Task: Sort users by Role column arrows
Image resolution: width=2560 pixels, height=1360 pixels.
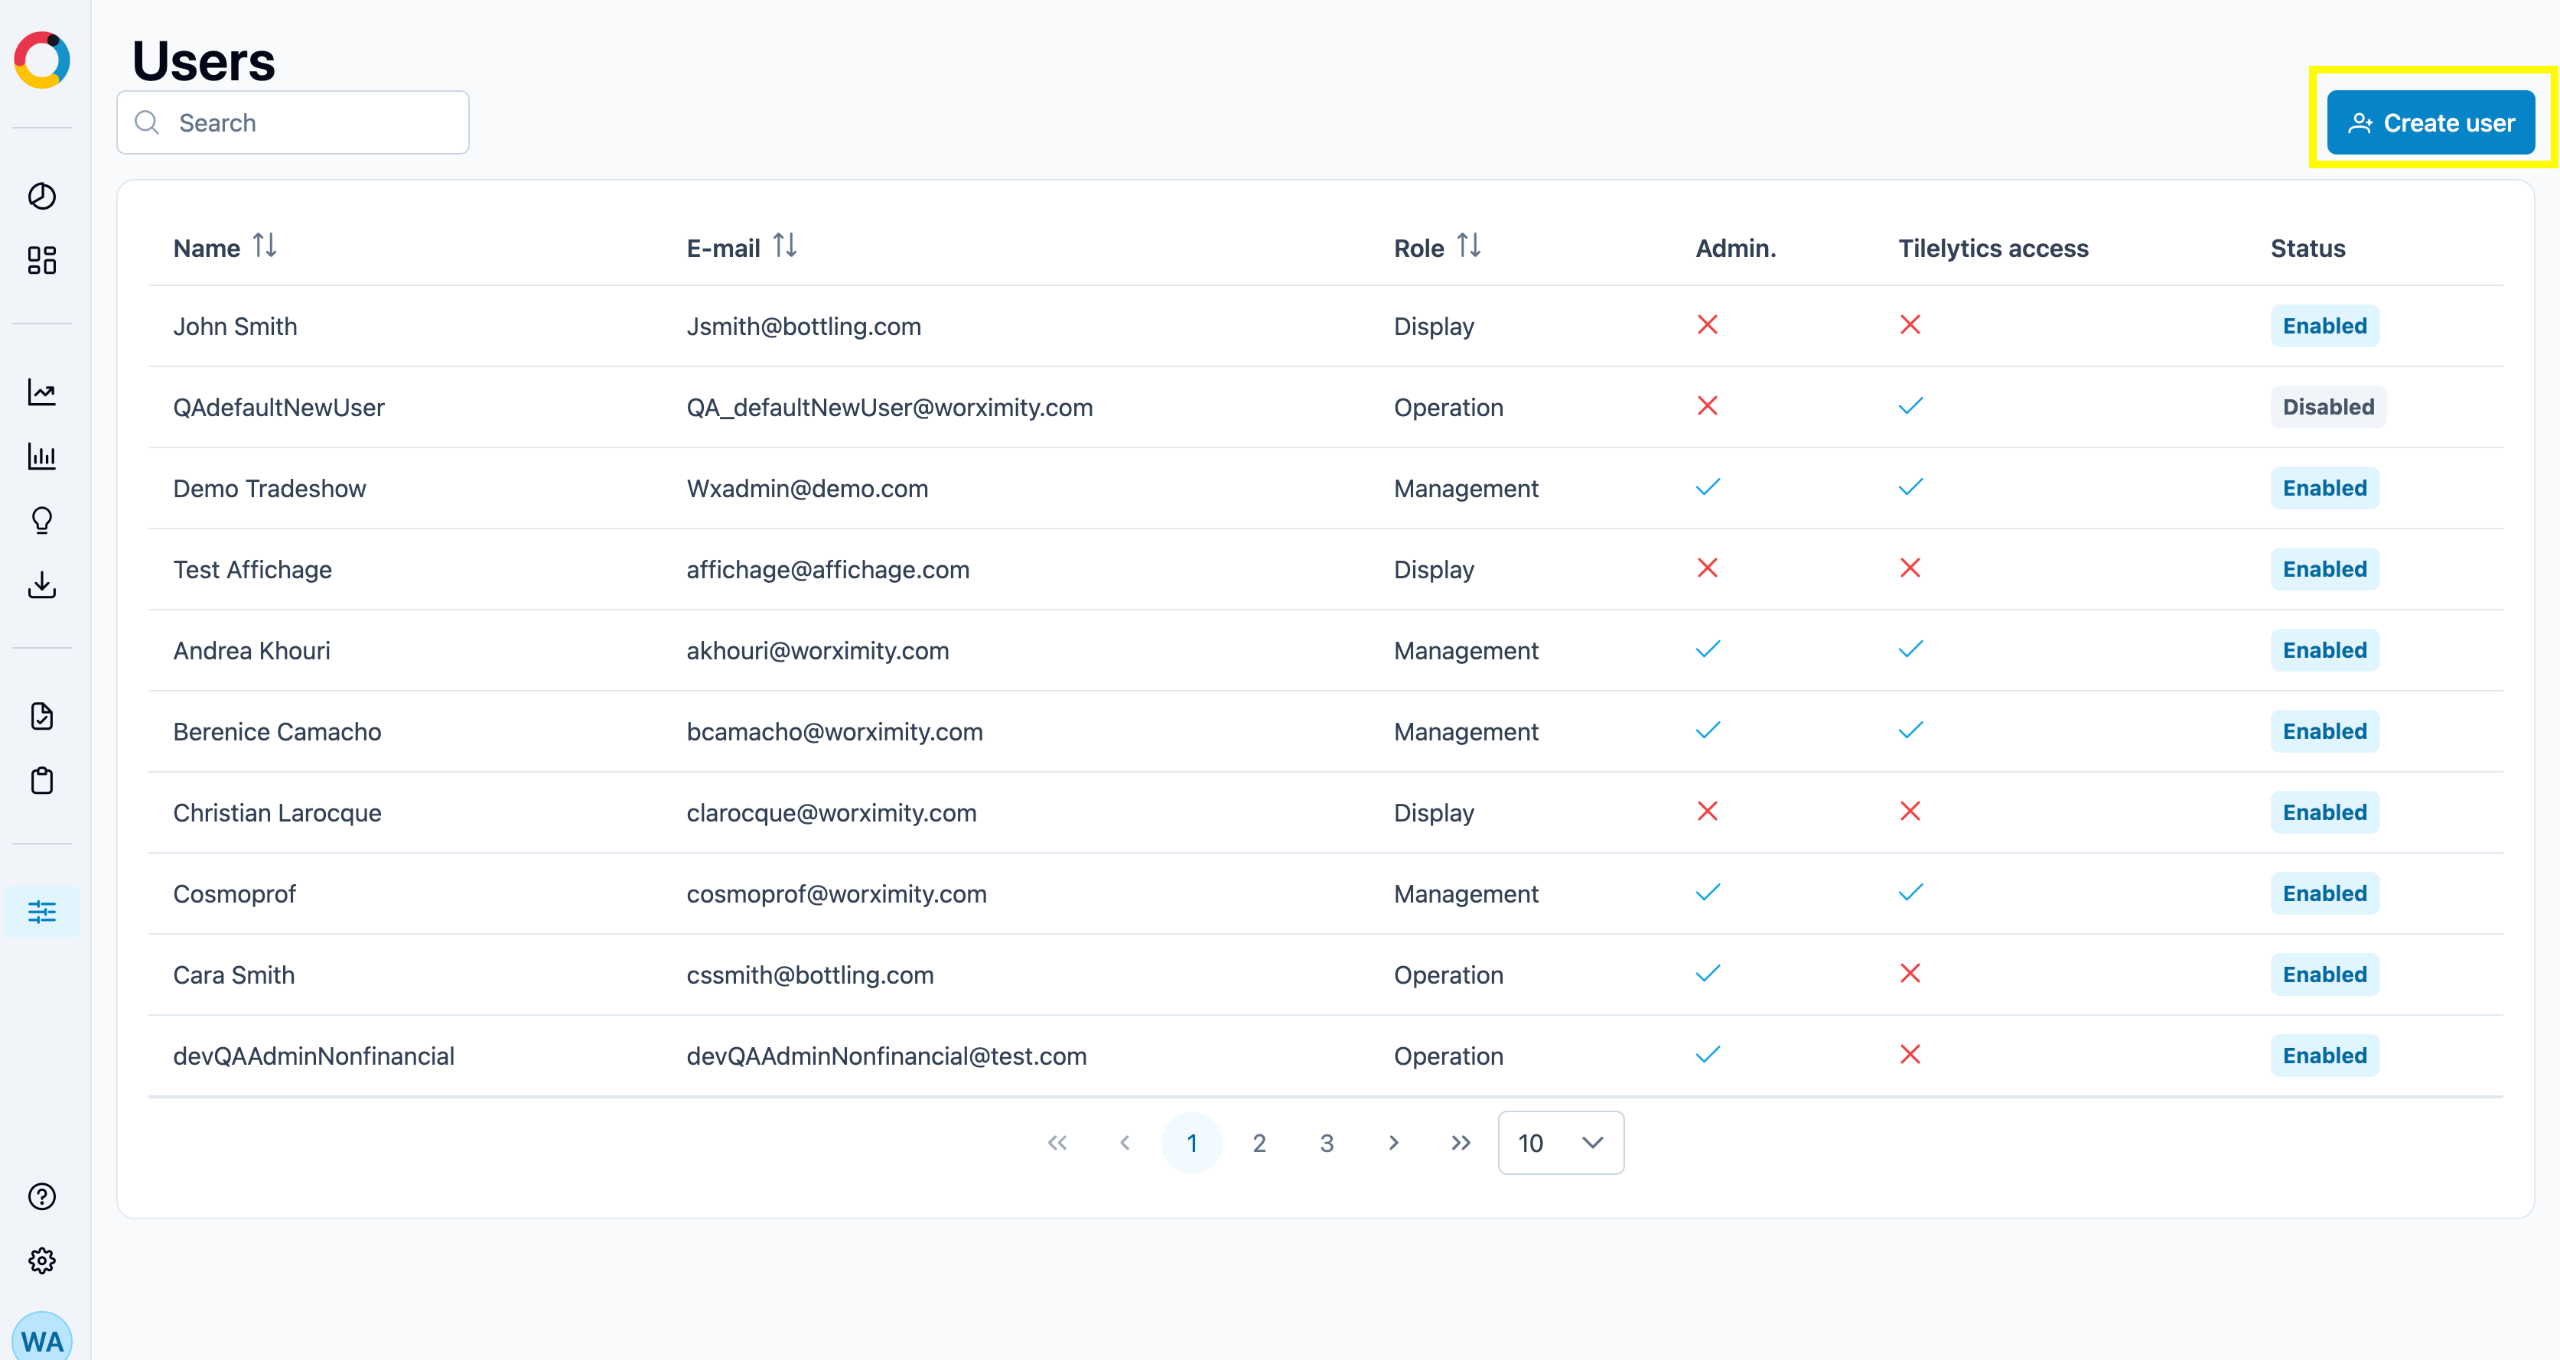Action: (x=1468, y=246)
